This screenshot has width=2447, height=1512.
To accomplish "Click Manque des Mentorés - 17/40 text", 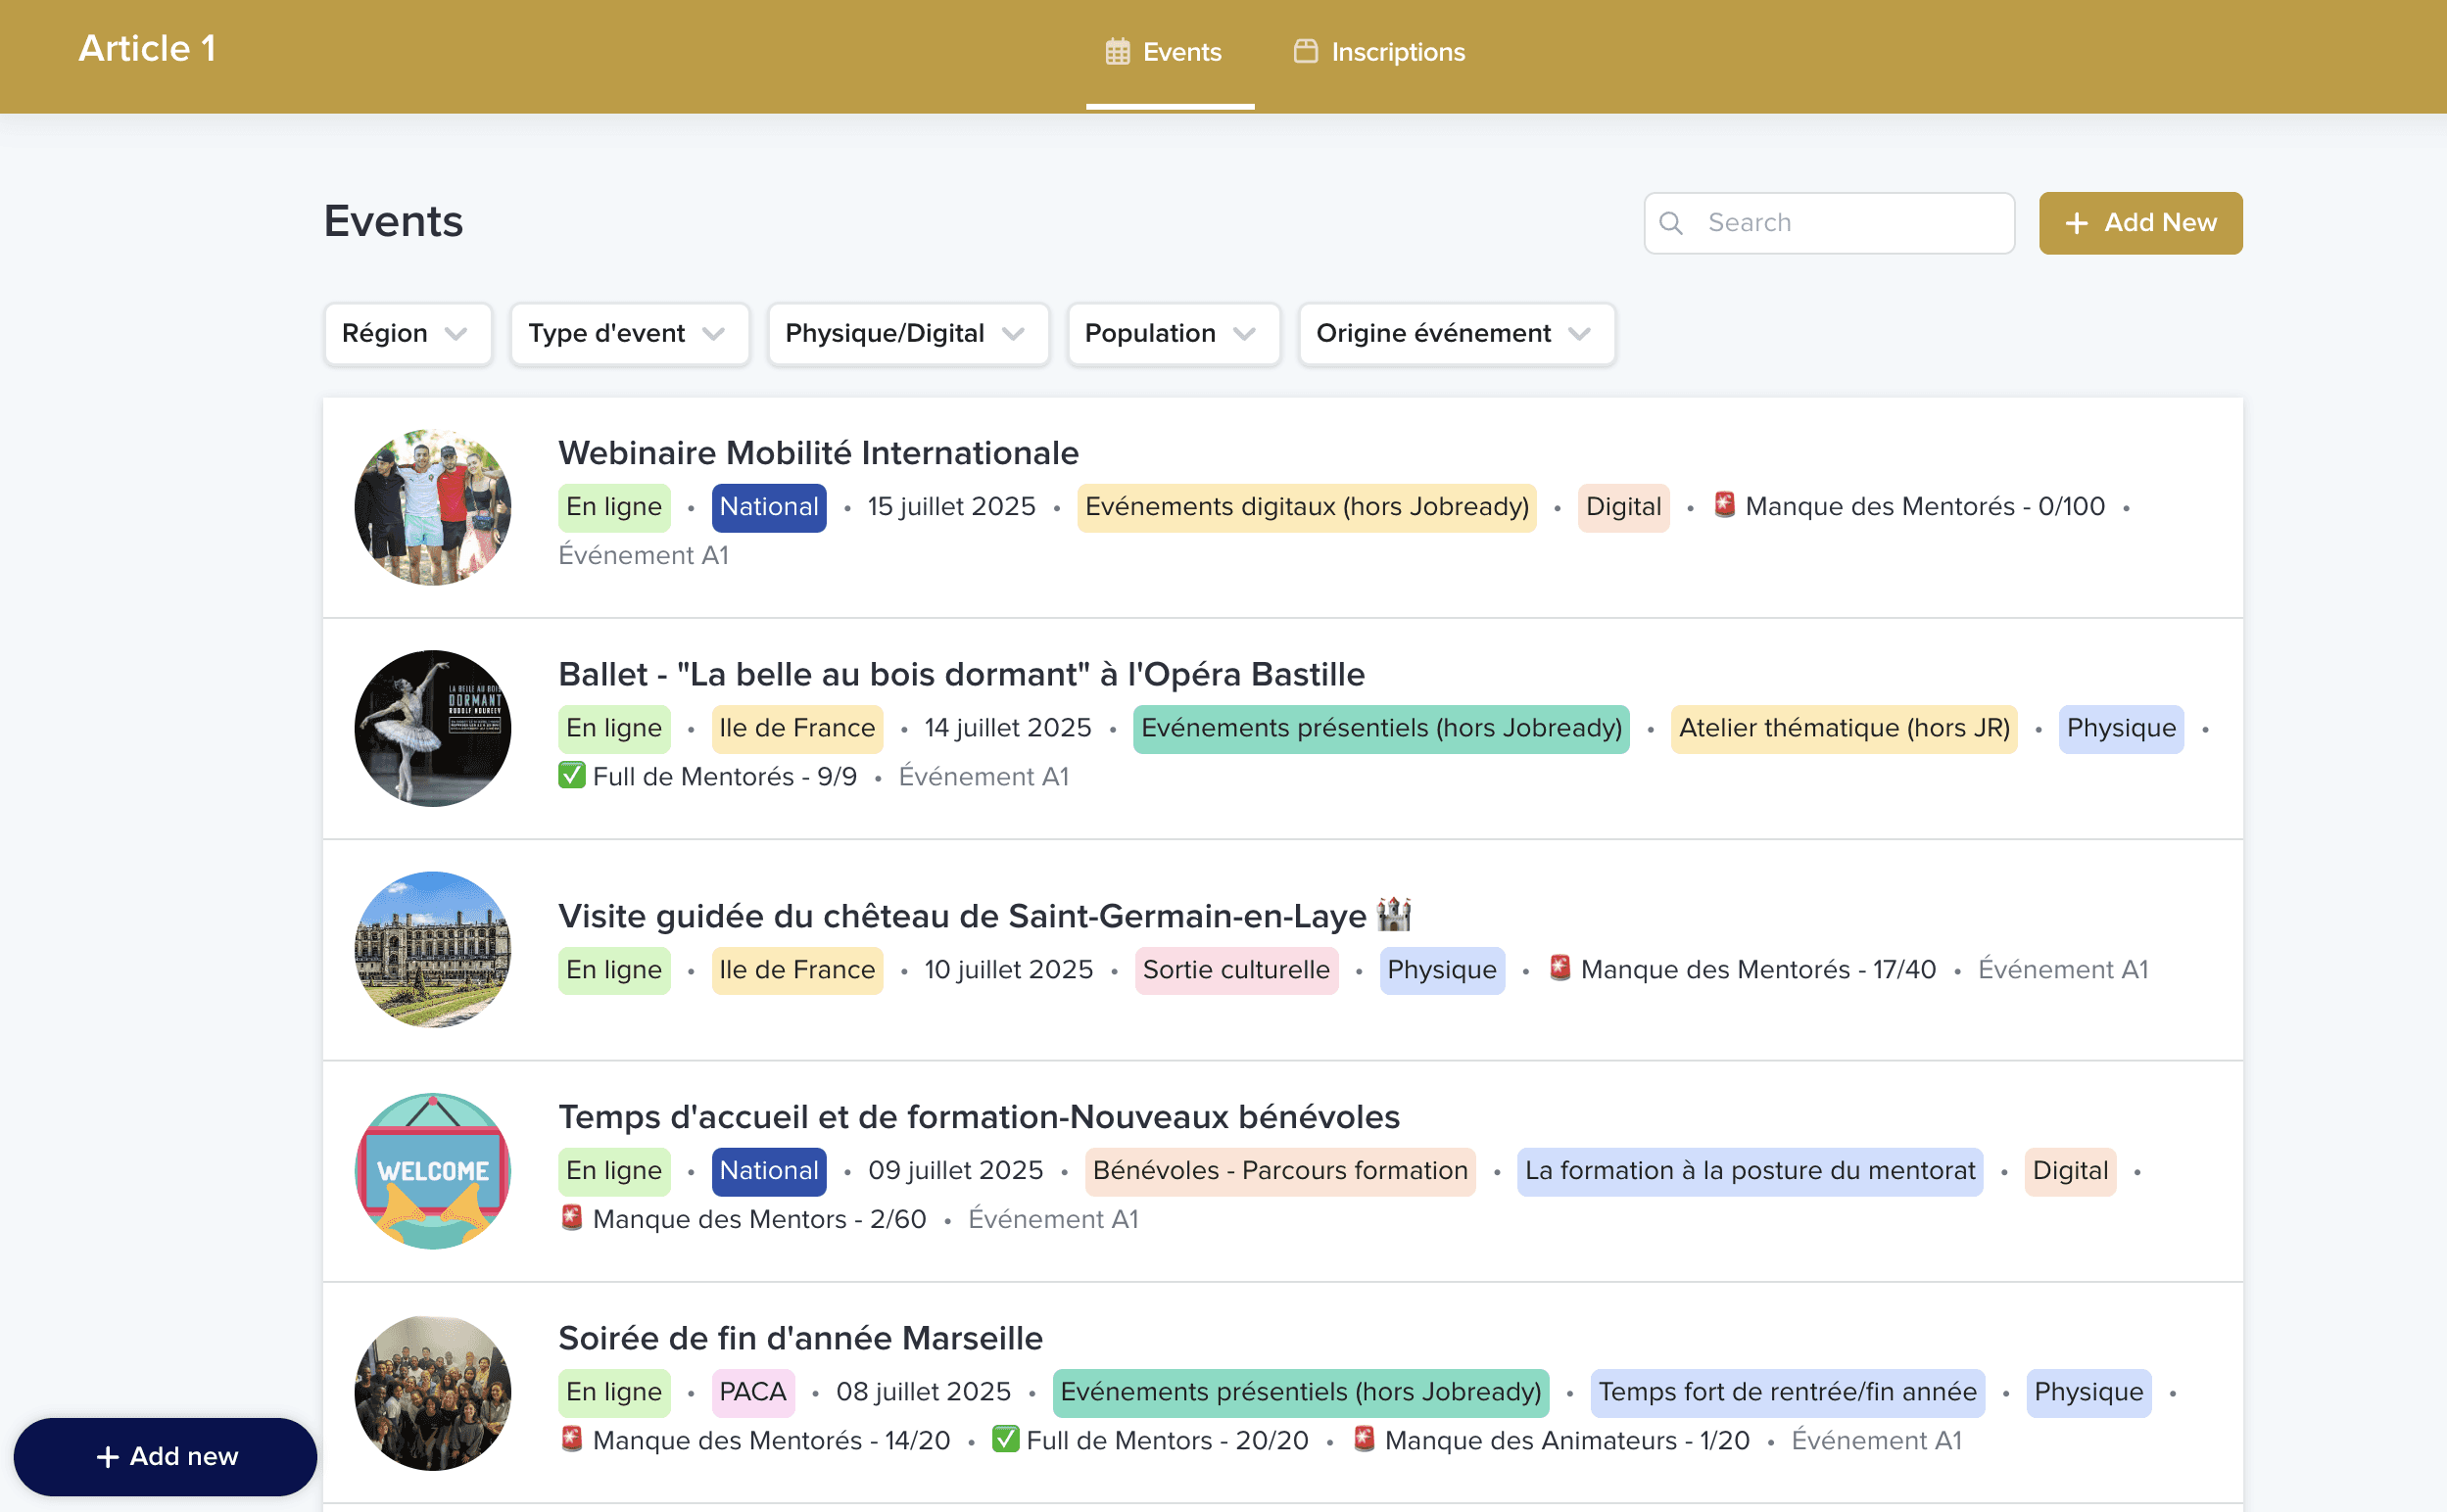I will (x=1757, y=970).
